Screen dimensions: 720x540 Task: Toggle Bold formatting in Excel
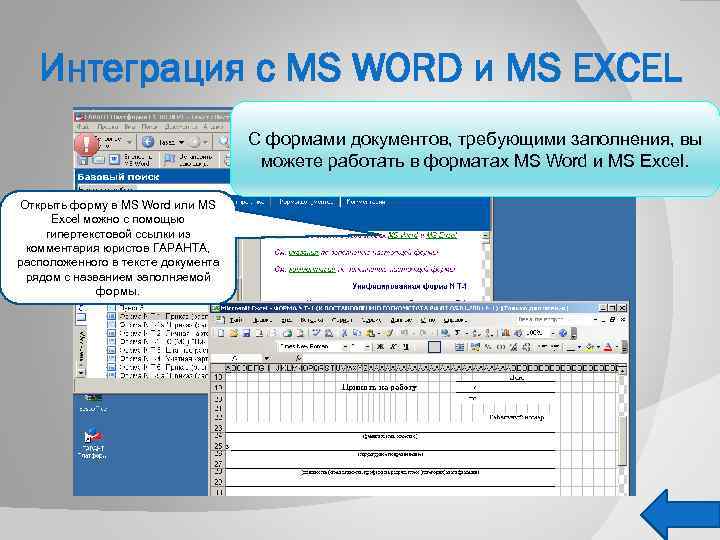point(380,347)
